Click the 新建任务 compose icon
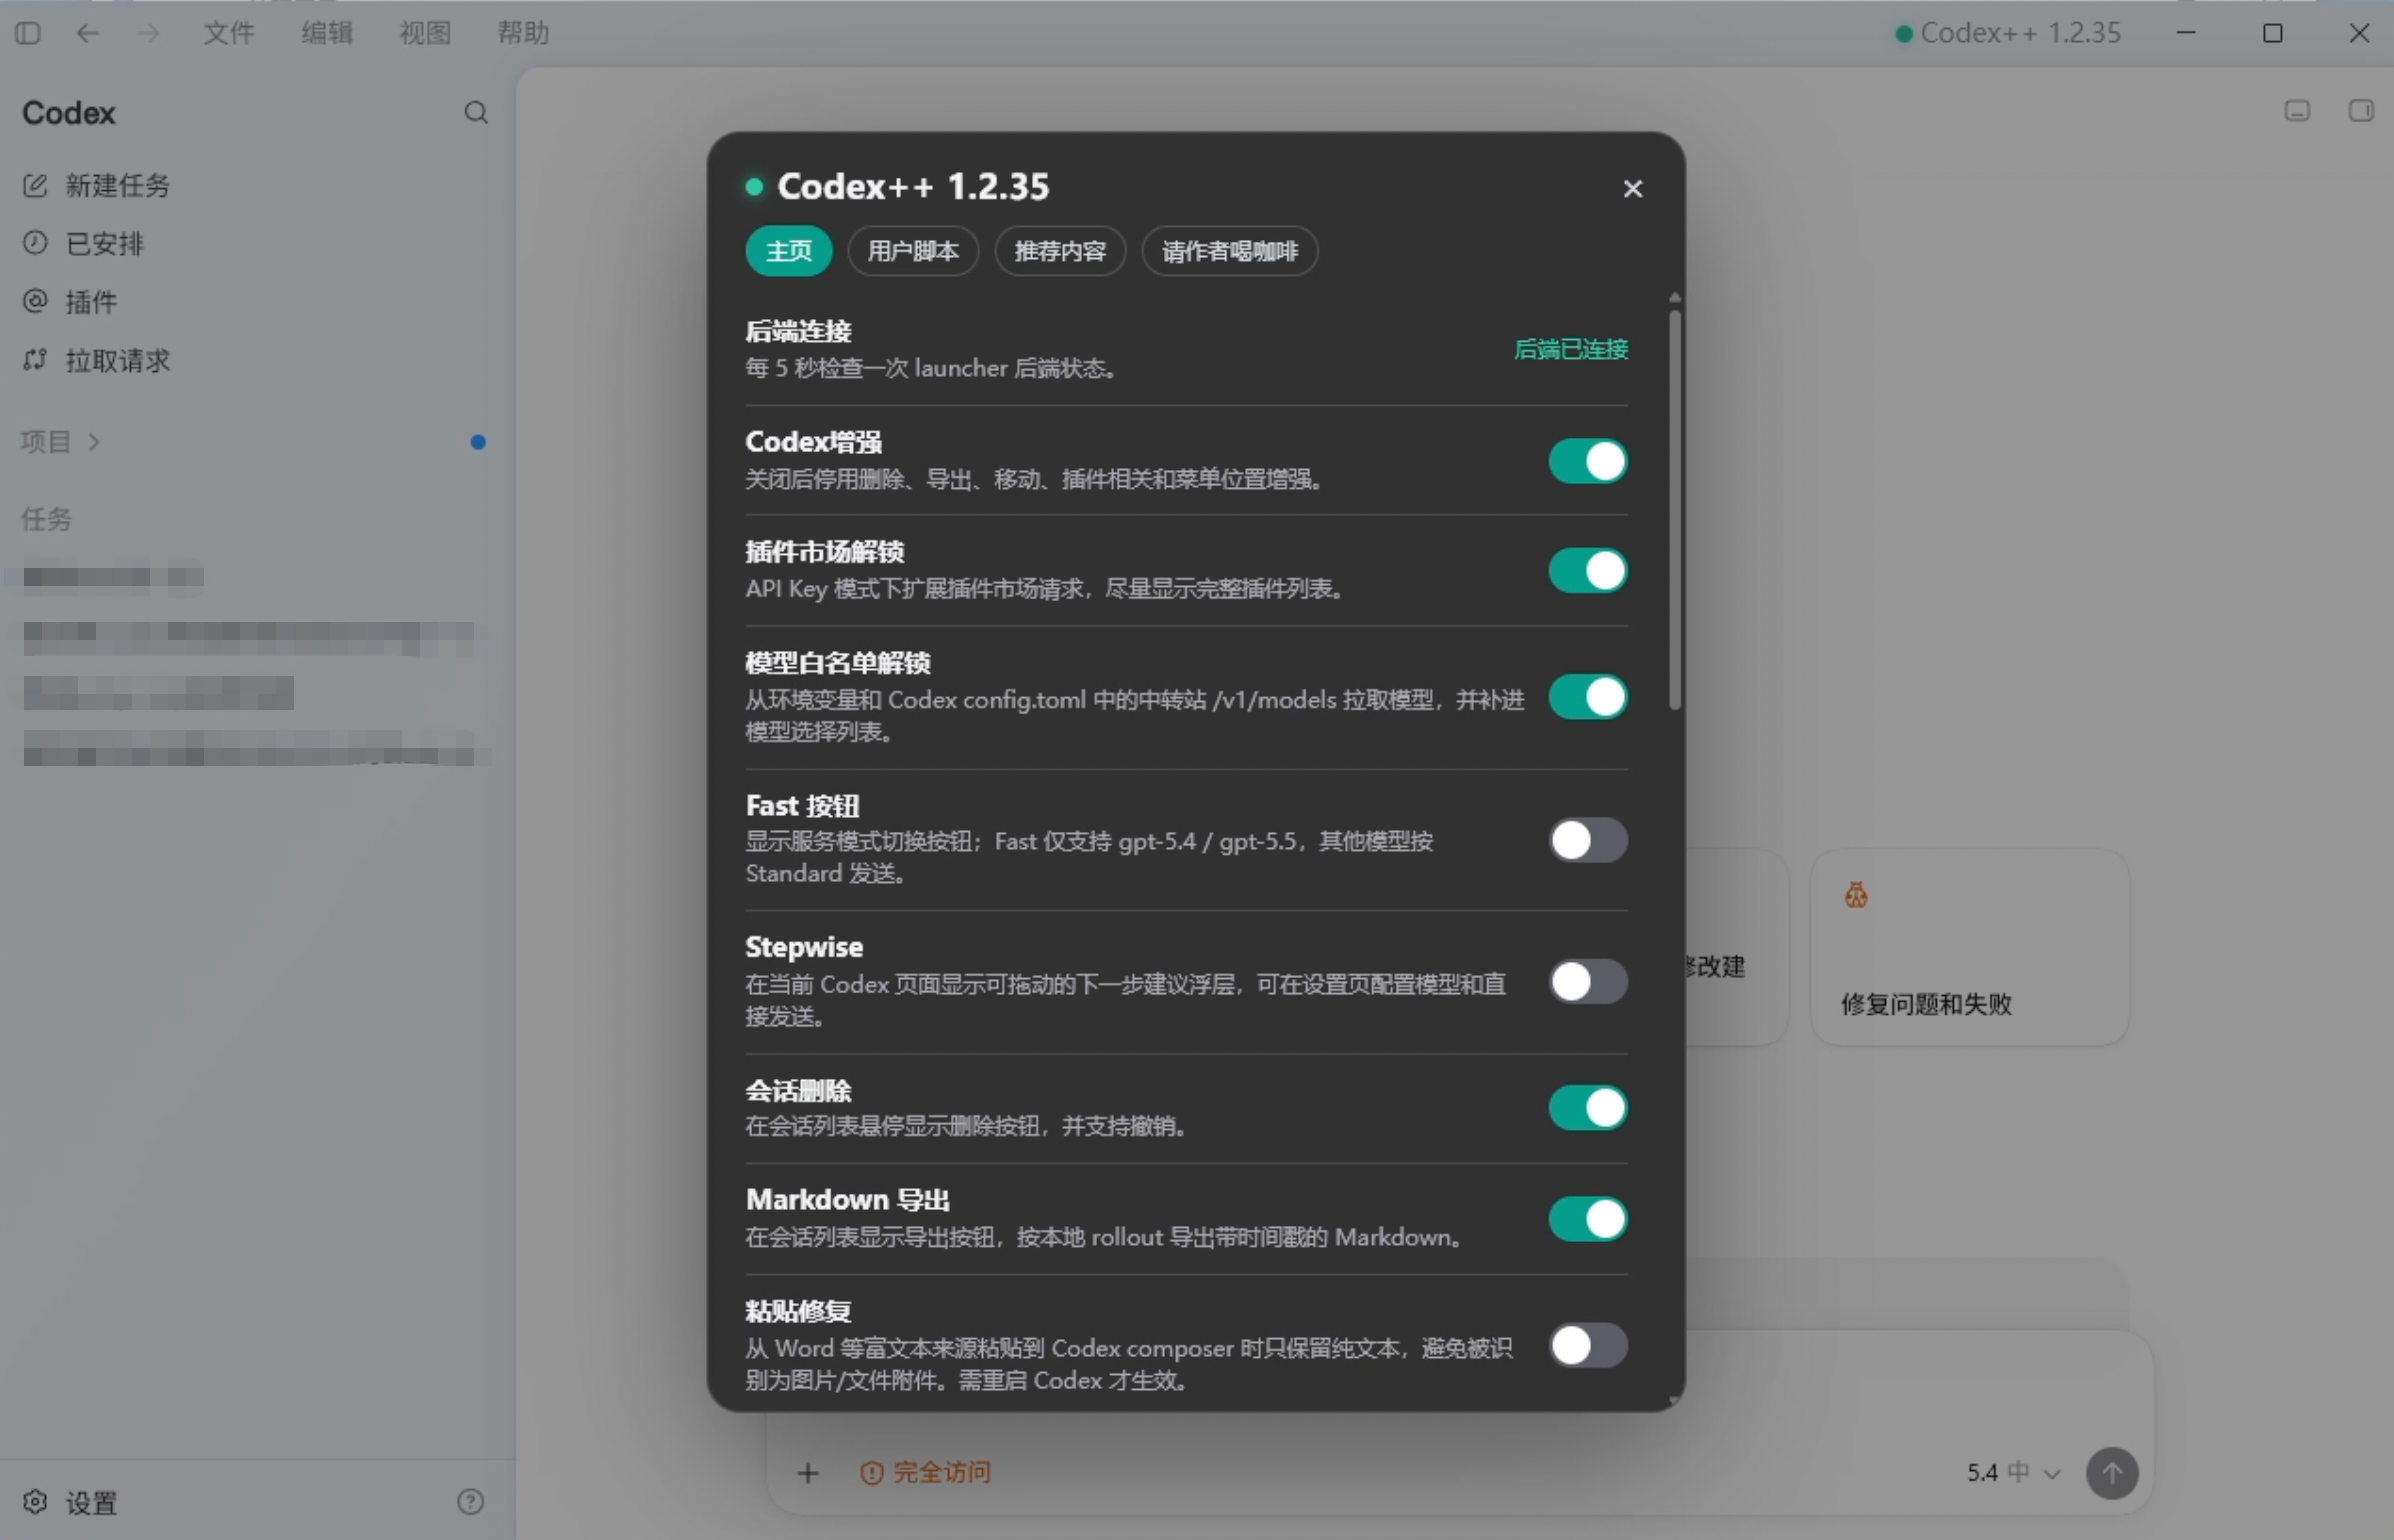 click(35, 185)
